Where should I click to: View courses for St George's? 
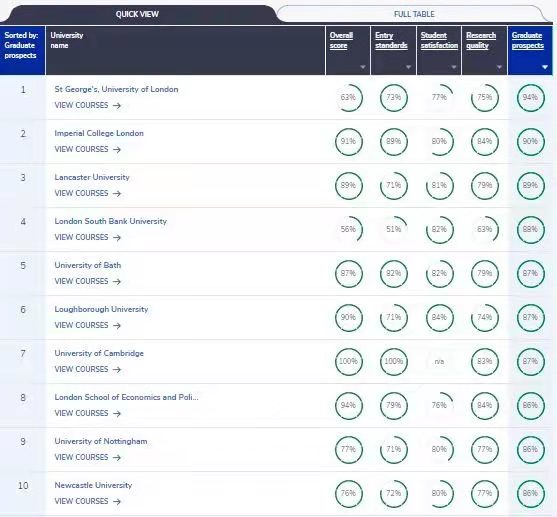pyautogui.click(x=88, y=106)
